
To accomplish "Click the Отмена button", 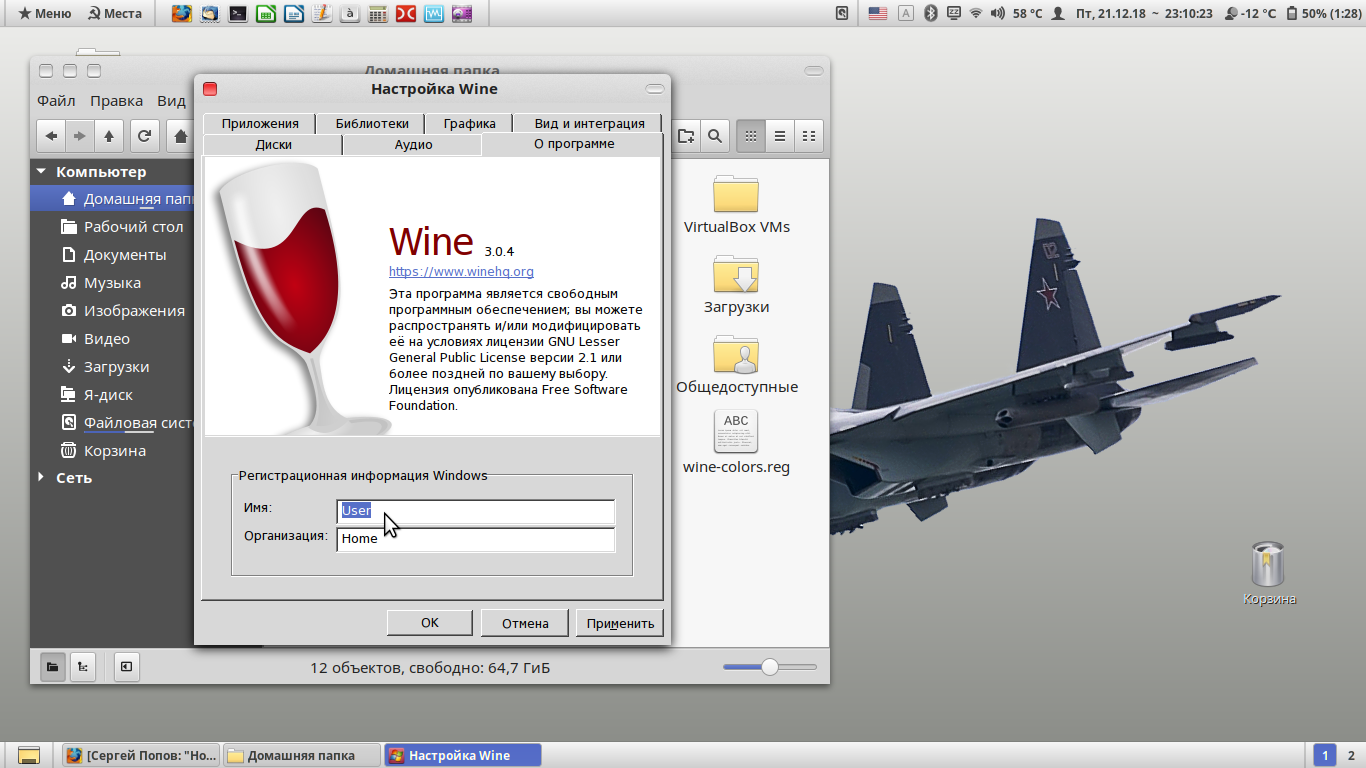I will tap(525, 623).
